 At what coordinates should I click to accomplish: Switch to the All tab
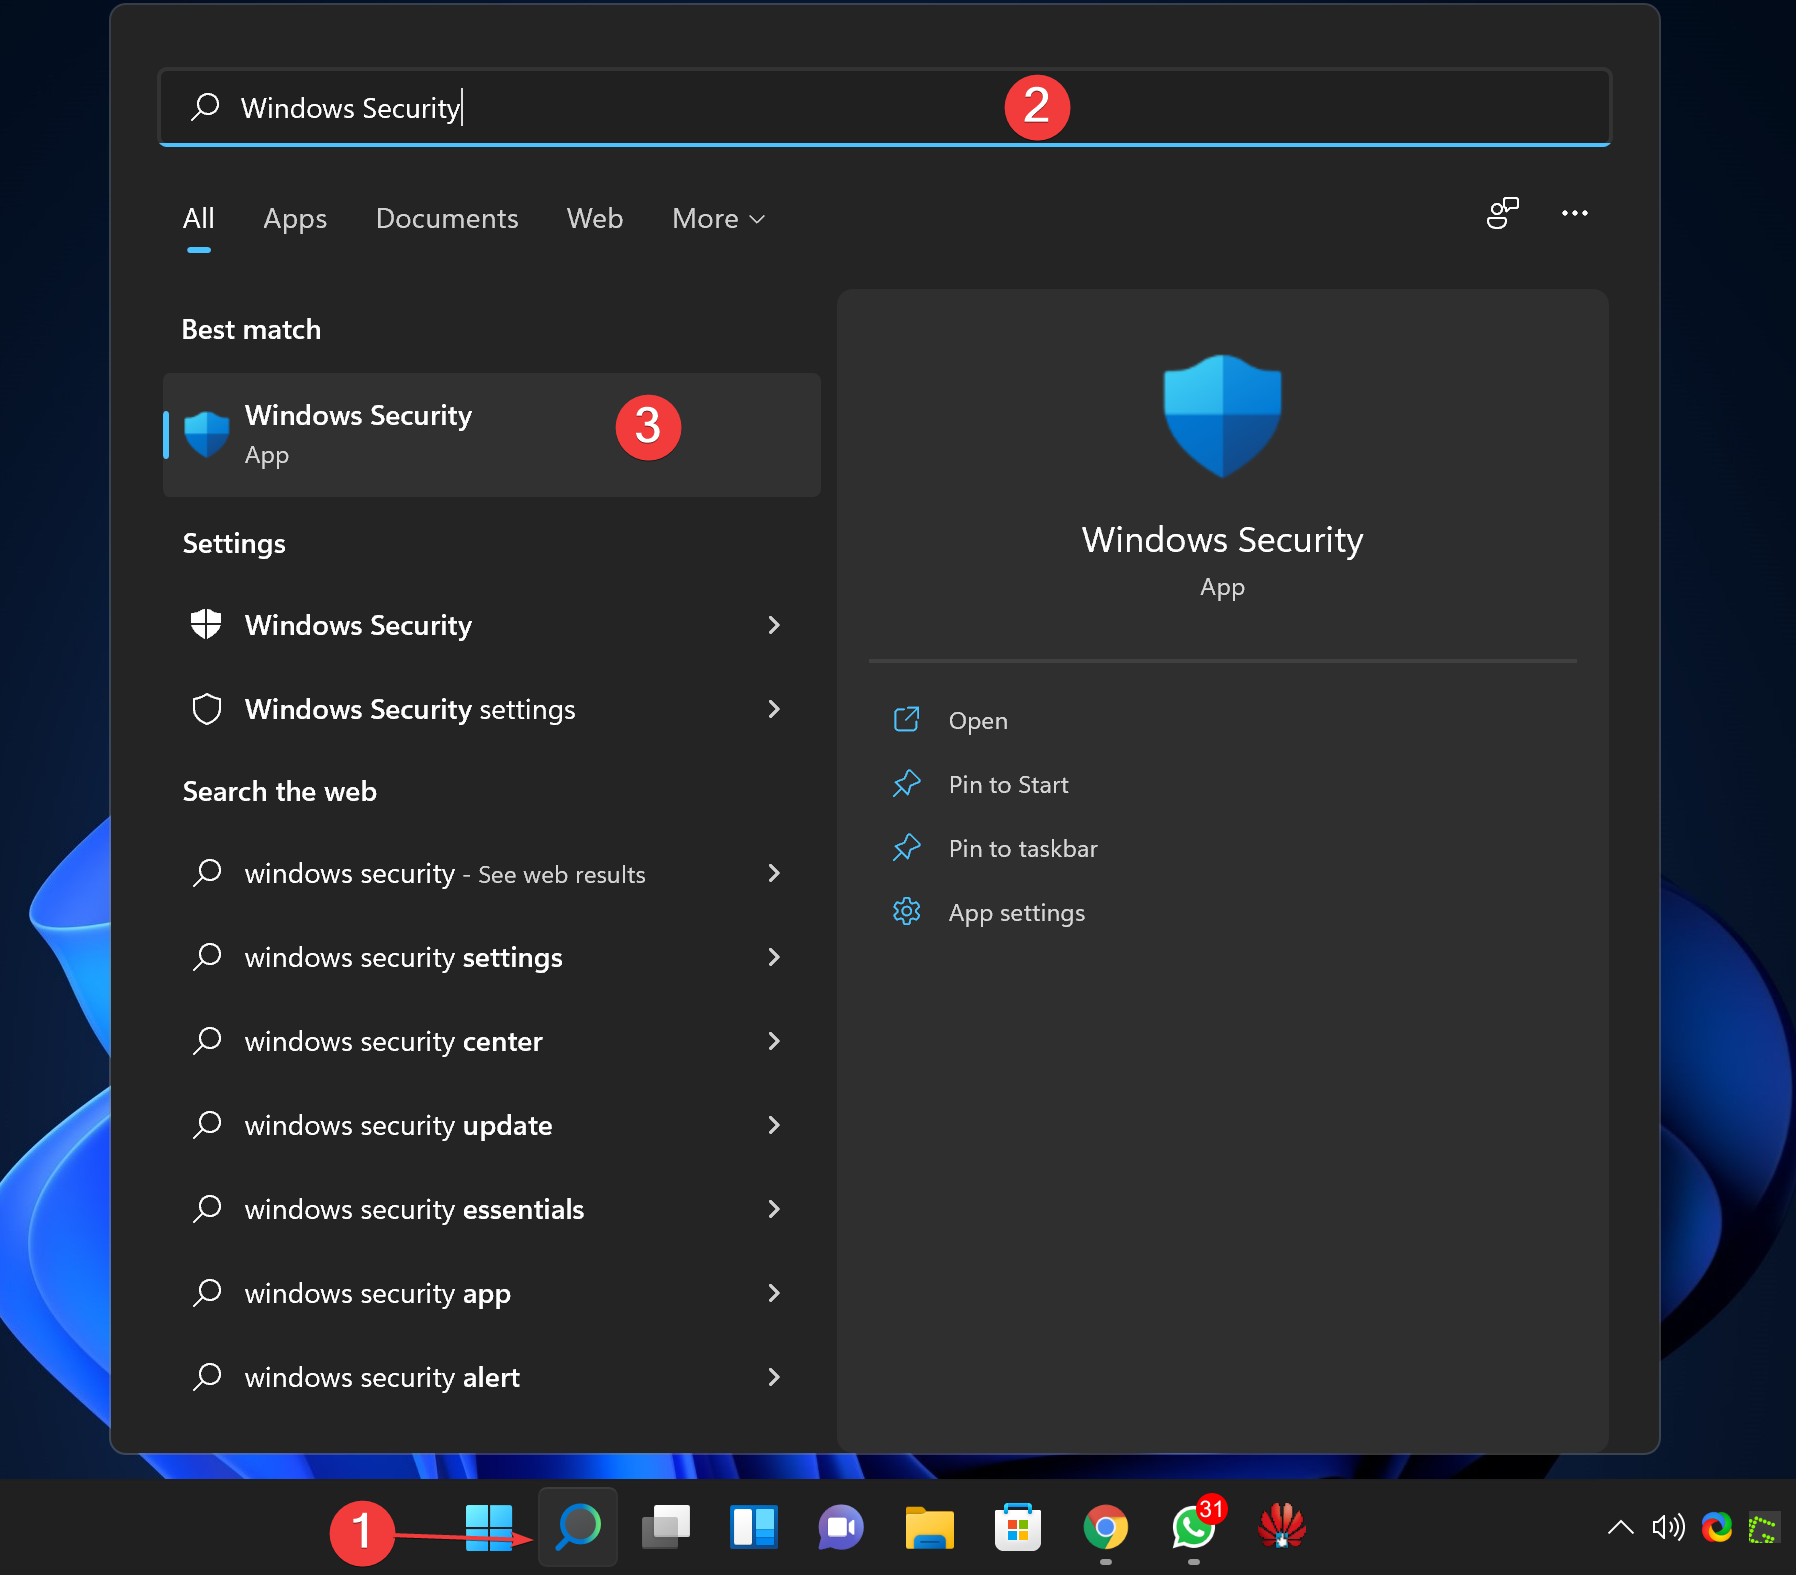pyautogui.click(x=199, y=218)
